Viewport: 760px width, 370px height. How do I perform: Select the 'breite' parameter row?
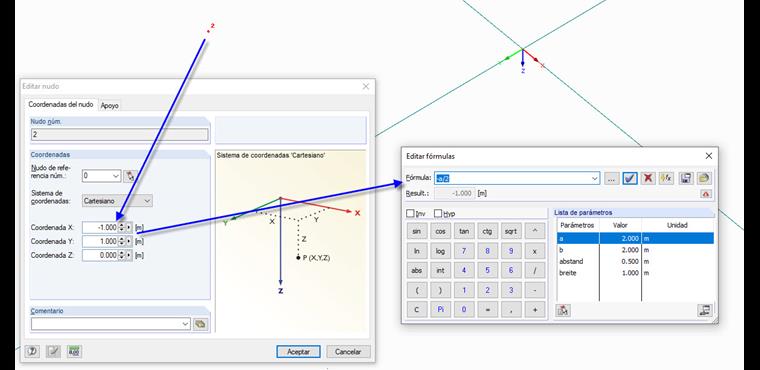pyautogui.click(x=635, y=273)
